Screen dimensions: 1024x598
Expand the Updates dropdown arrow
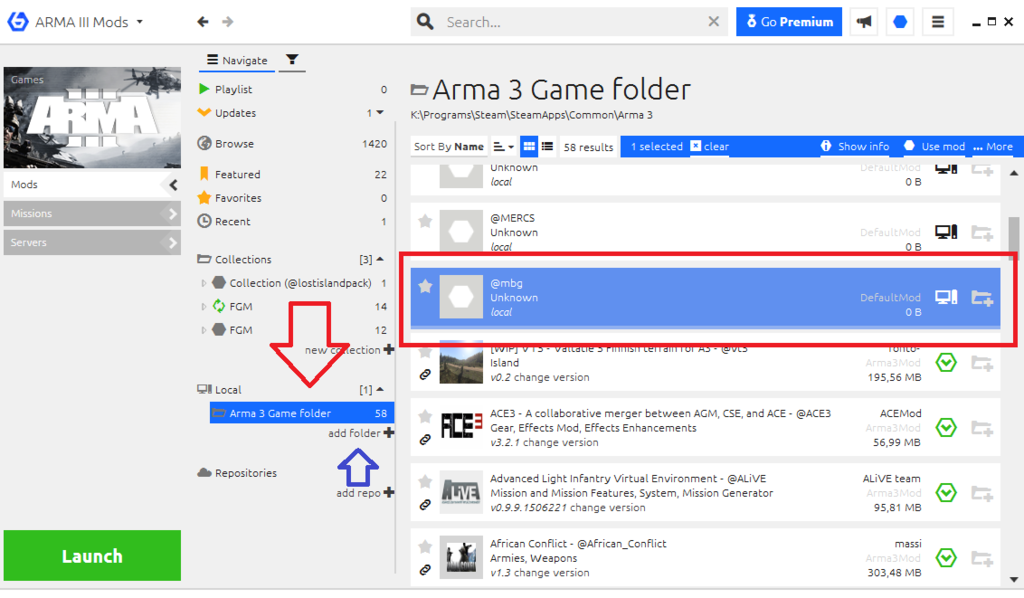click(x=381, y=112)
